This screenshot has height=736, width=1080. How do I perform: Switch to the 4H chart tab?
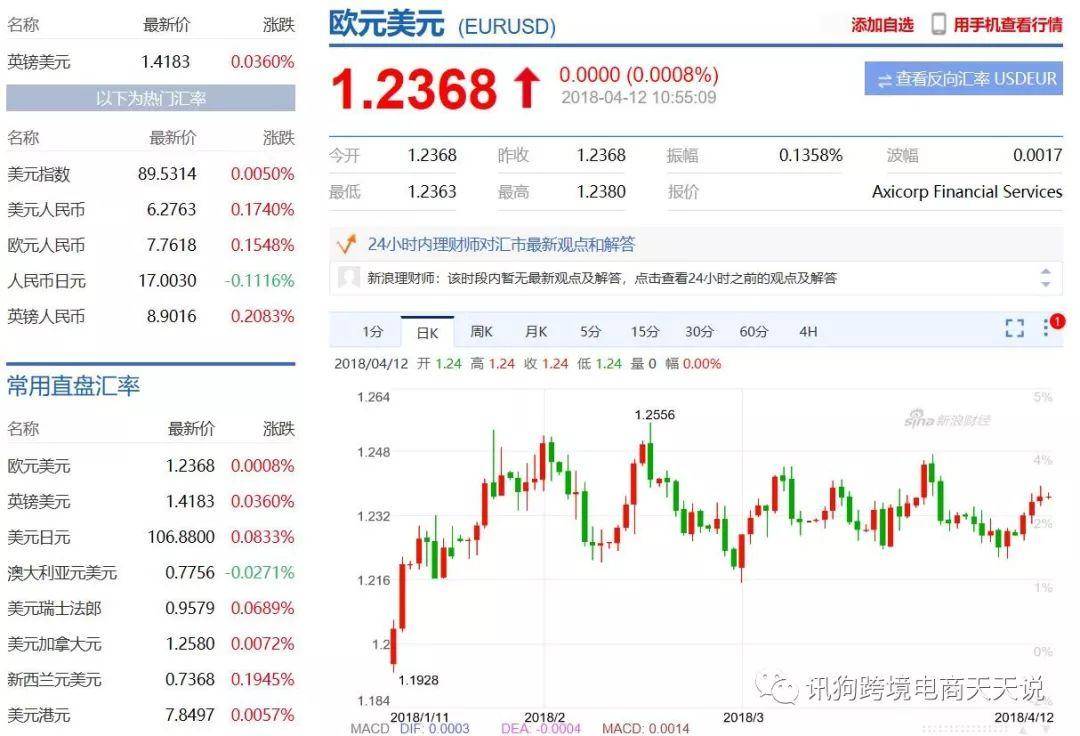click(808, 331)
